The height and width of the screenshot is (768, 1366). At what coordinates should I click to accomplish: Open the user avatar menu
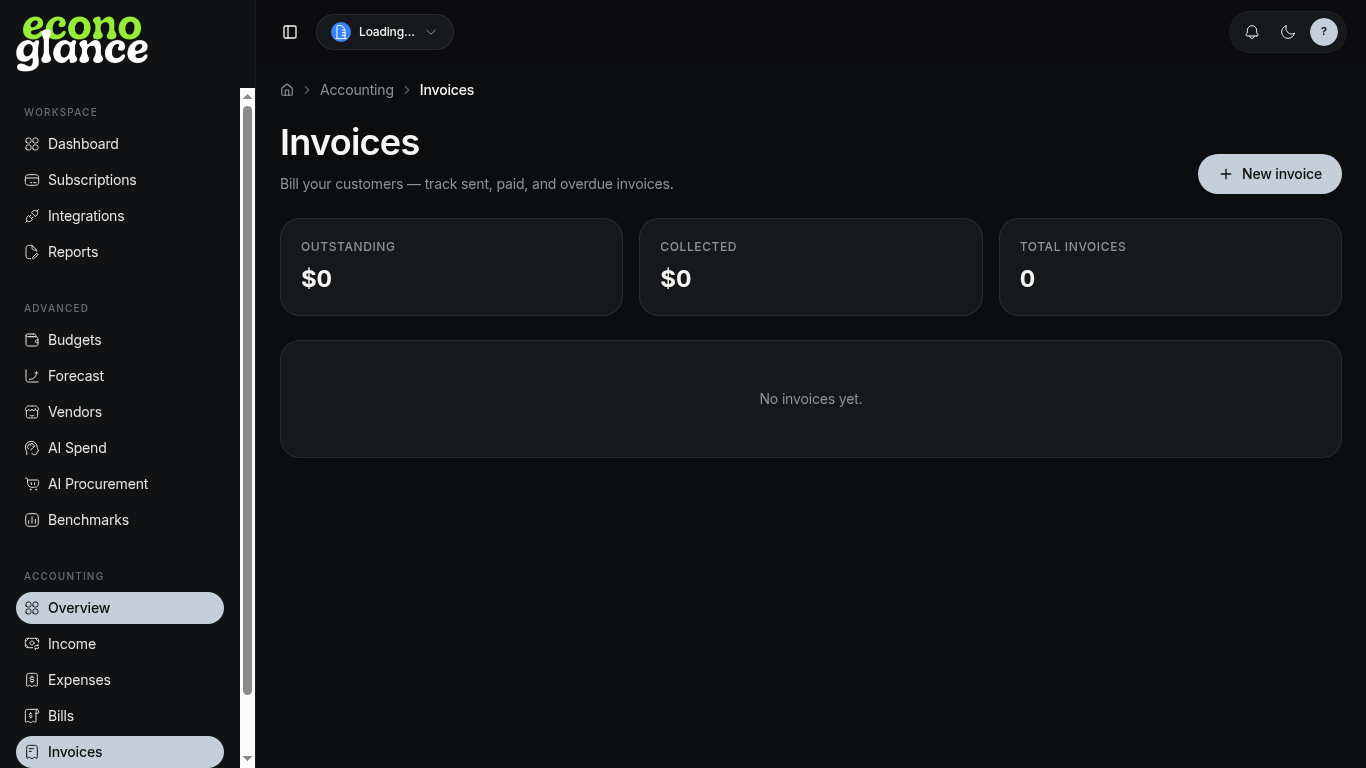pyautogui.click(x=1324, y=32)
